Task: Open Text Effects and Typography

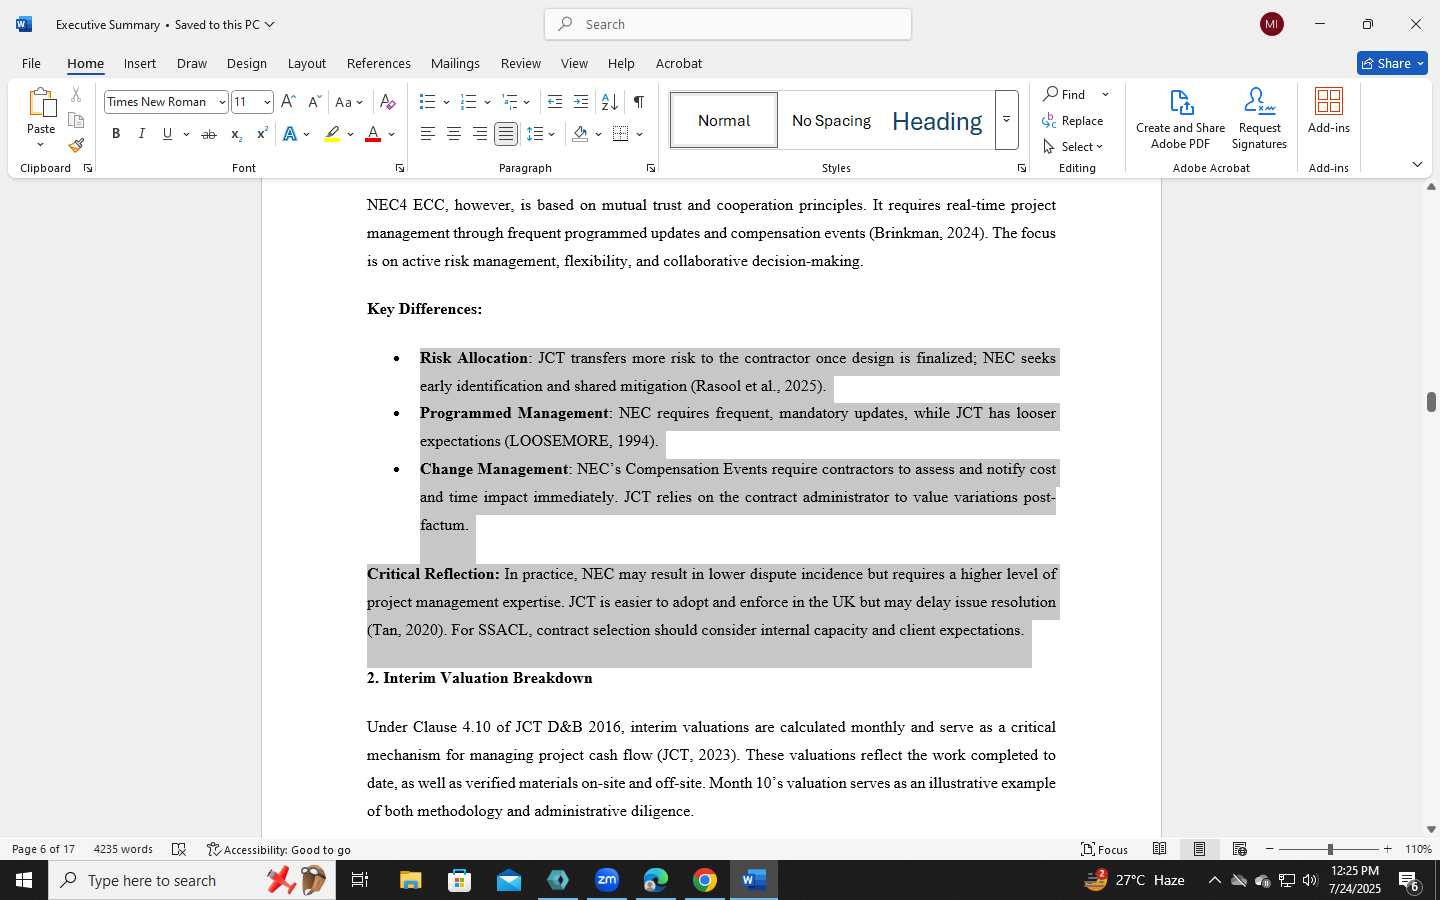Action: (x=290, y=134)
